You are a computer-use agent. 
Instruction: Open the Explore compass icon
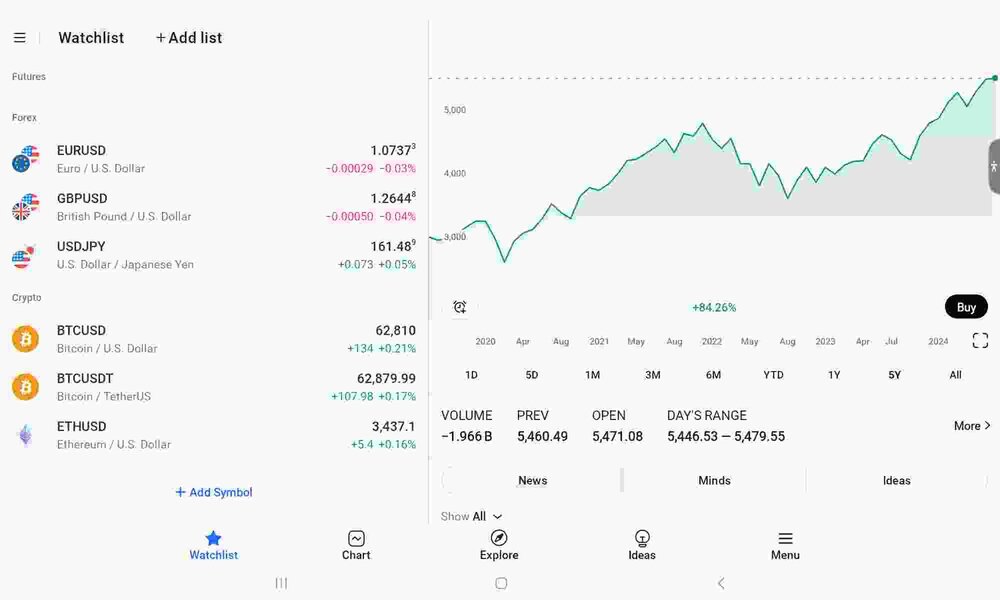click(x=499, y=538)
